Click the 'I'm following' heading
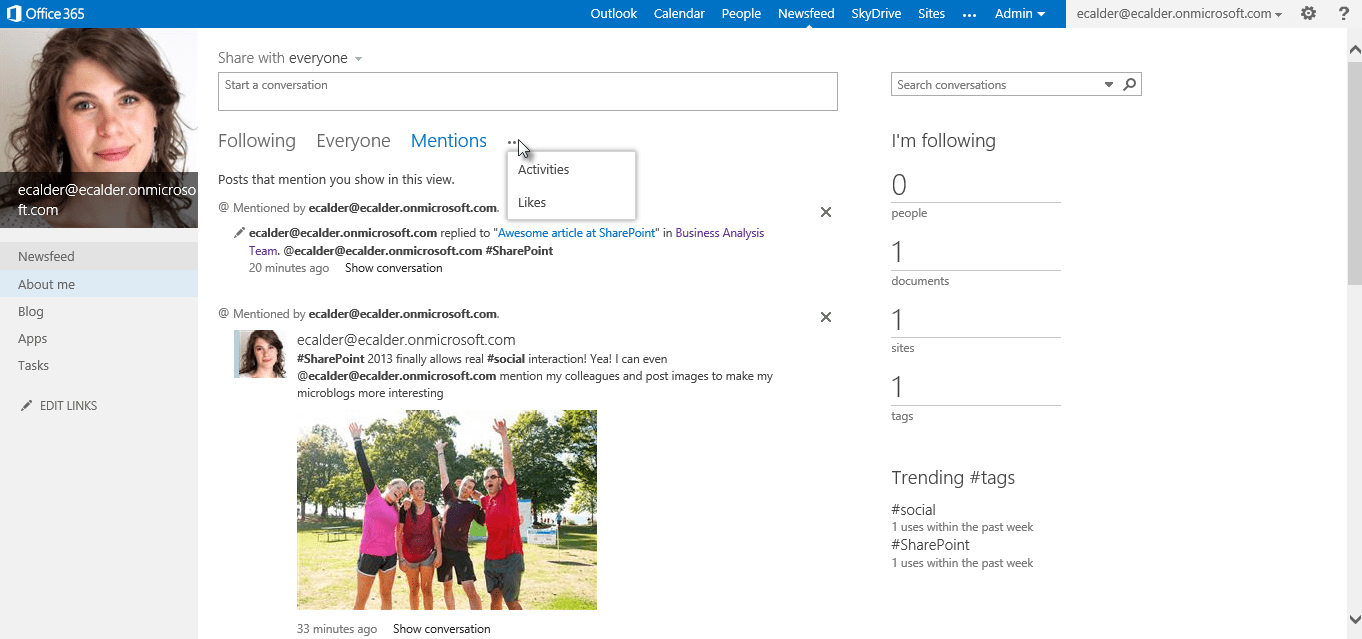This screenshot has height=639, width=1362. pos(943,141)
